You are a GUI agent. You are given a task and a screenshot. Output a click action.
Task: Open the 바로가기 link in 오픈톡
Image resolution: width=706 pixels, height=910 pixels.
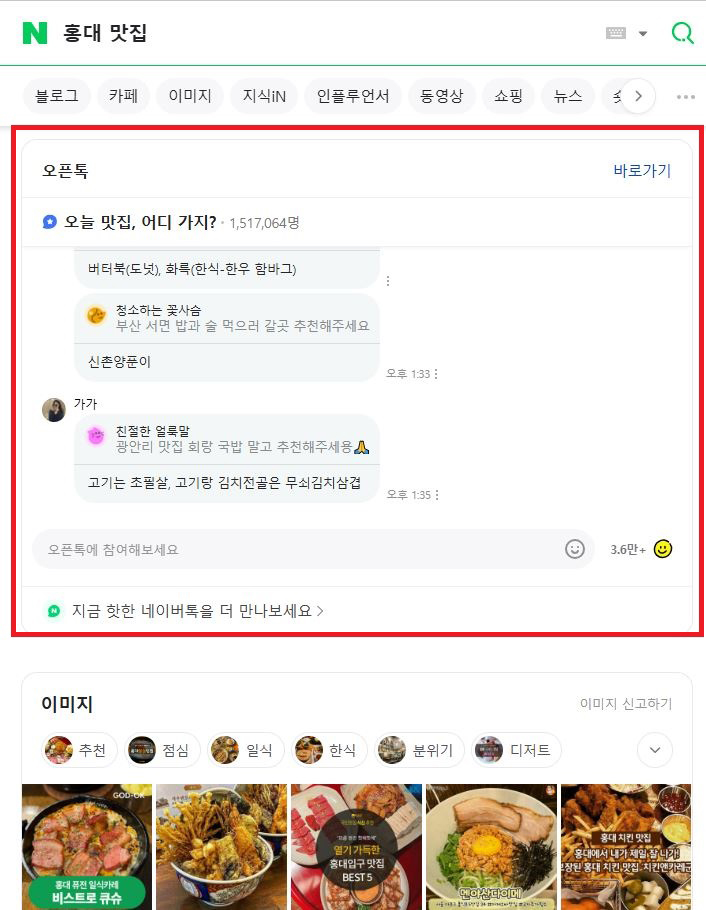point(642,171)
